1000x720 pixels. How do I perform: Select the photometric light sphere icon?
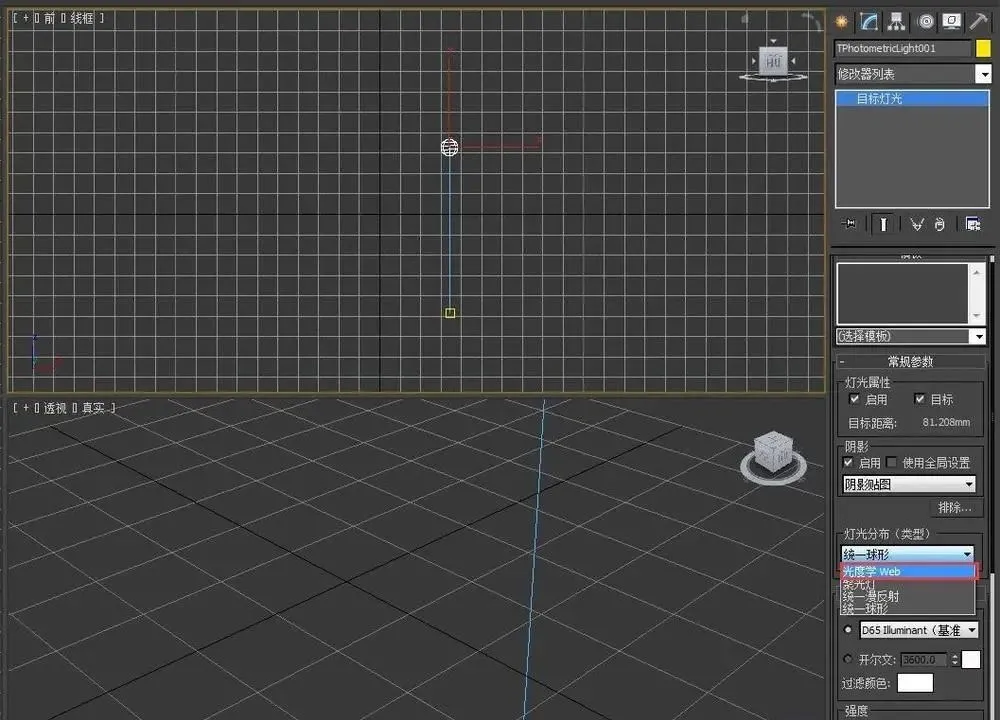(x=450, y=147)
